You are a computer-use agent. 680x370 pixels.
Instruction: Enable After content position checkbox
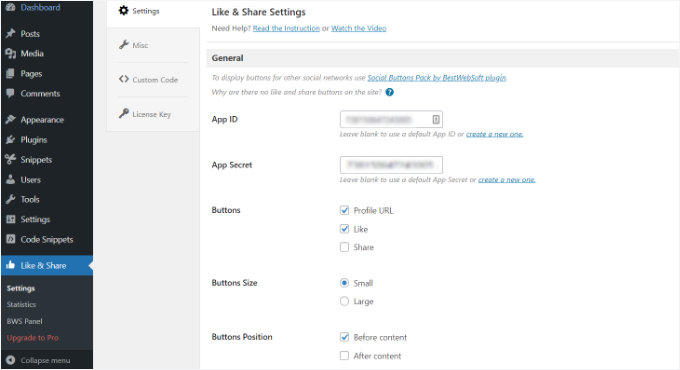point(344,356)
